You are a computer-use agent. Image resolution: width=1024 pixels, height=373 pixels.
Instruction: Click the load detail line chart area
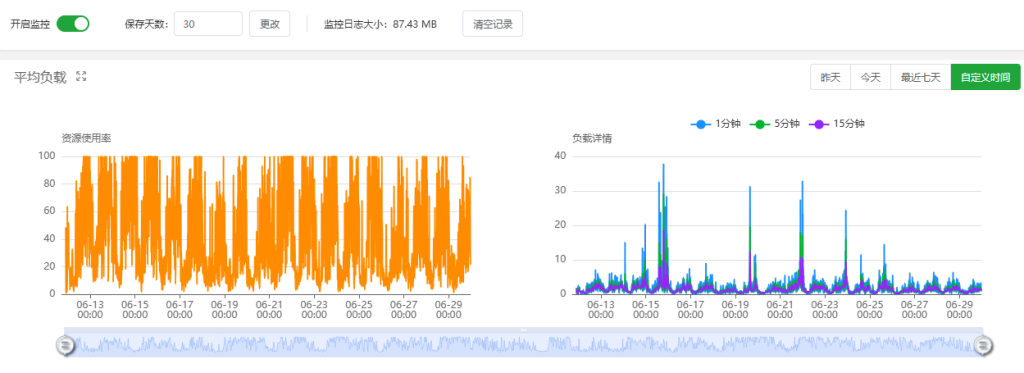click(777, 225)
